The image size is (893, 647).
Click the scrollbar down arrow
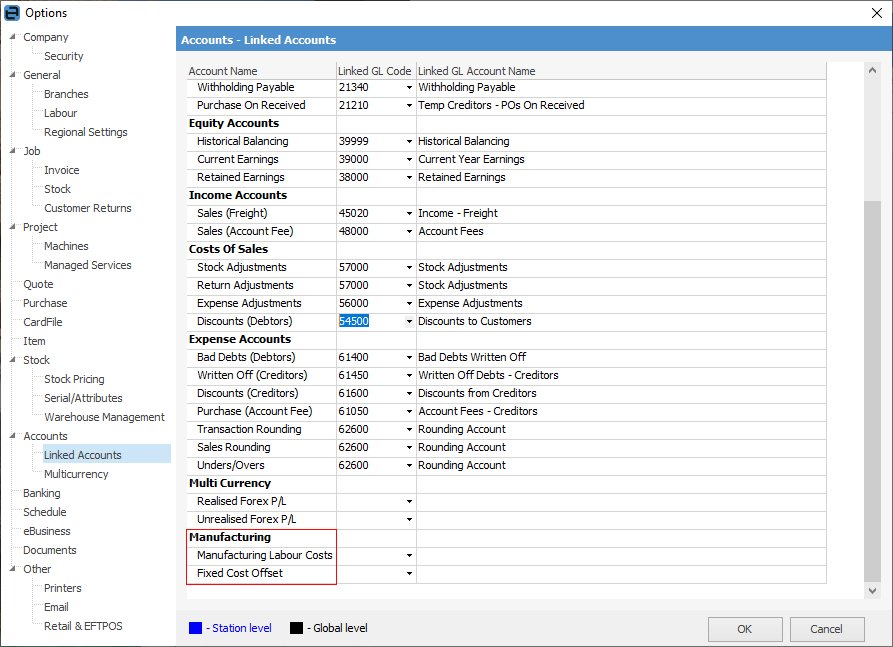871,591
